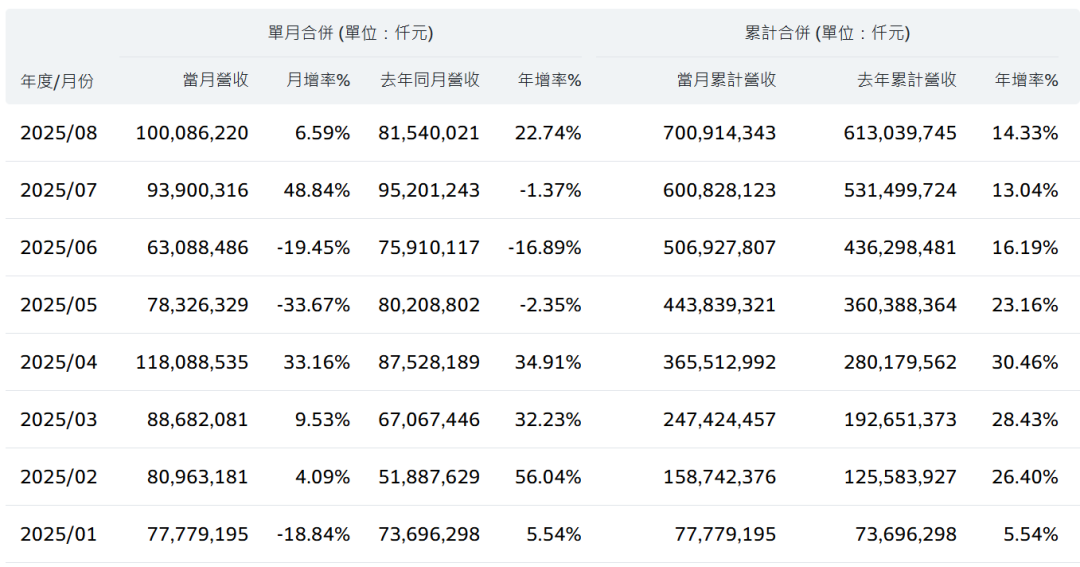Click the 當月營收 column header
This screenshot has height=567, width=1080.
[x=216, y=80]
